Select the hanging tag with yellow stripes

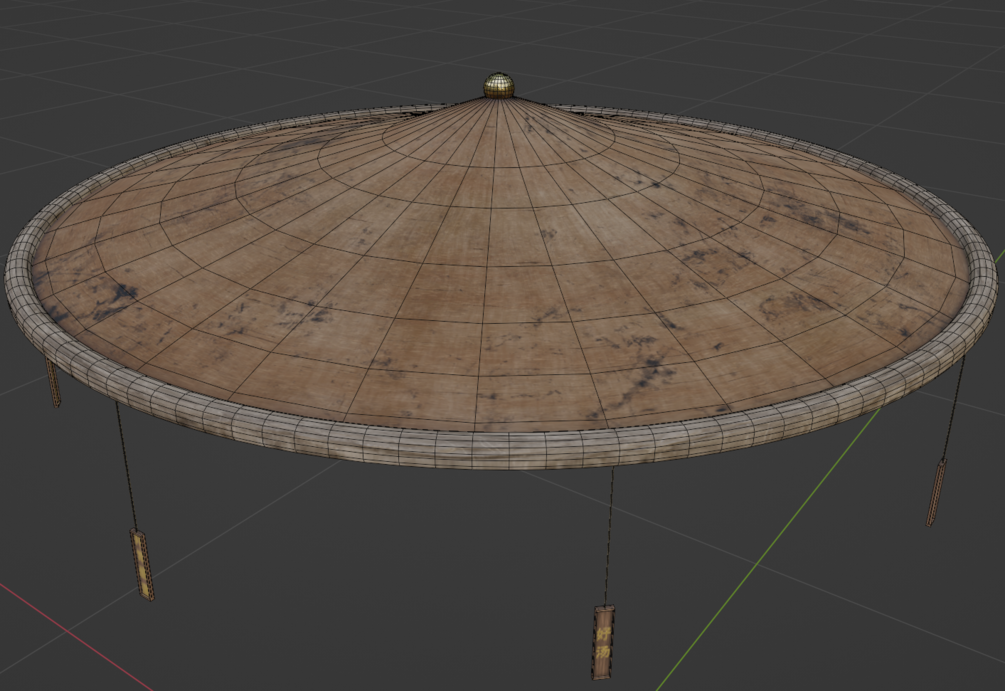(142, 564)
